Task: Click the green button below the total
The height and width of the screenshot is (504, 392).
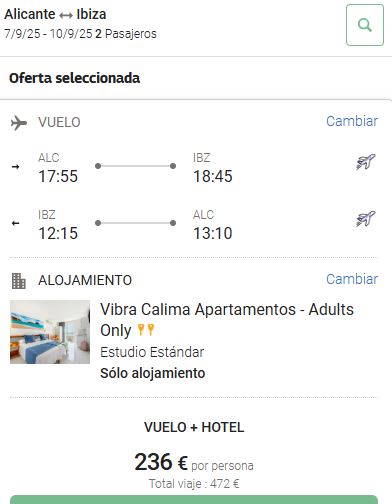Action: tap(194, 500)
